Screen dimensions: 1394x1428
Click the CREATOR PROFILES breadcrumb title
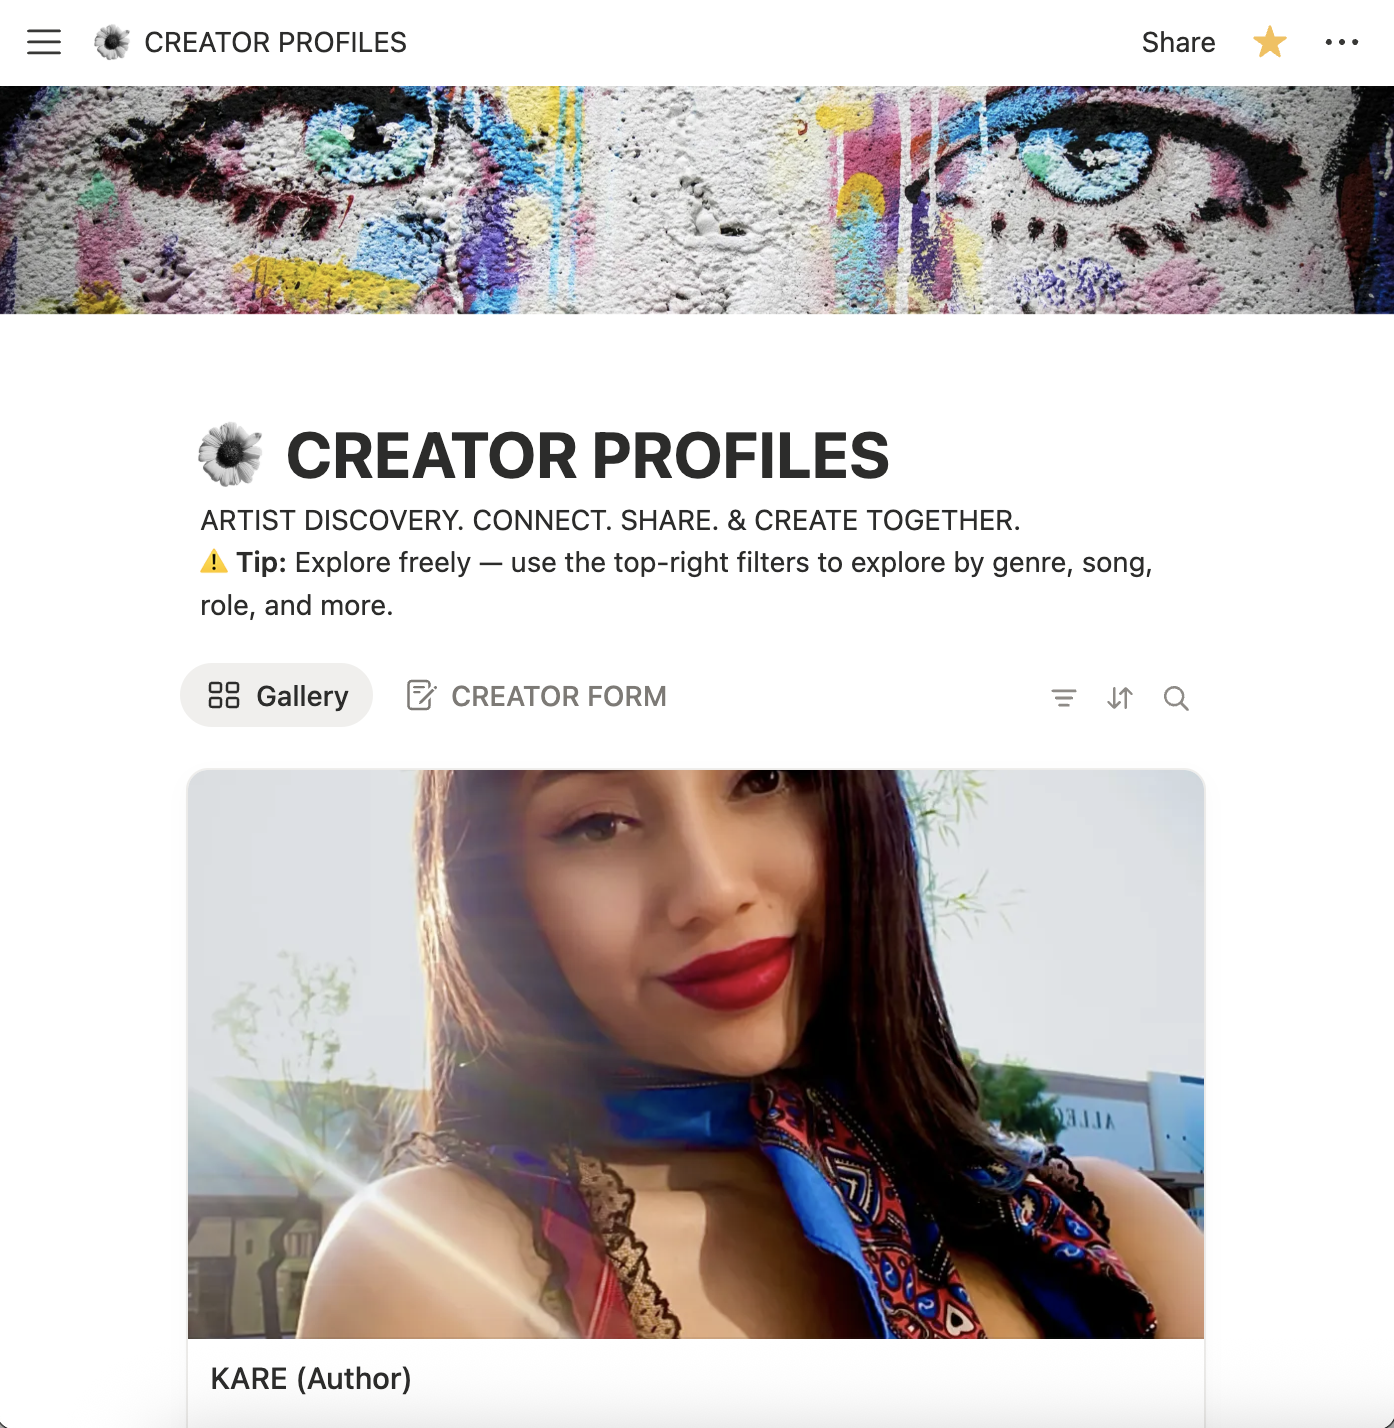(276, 42)
